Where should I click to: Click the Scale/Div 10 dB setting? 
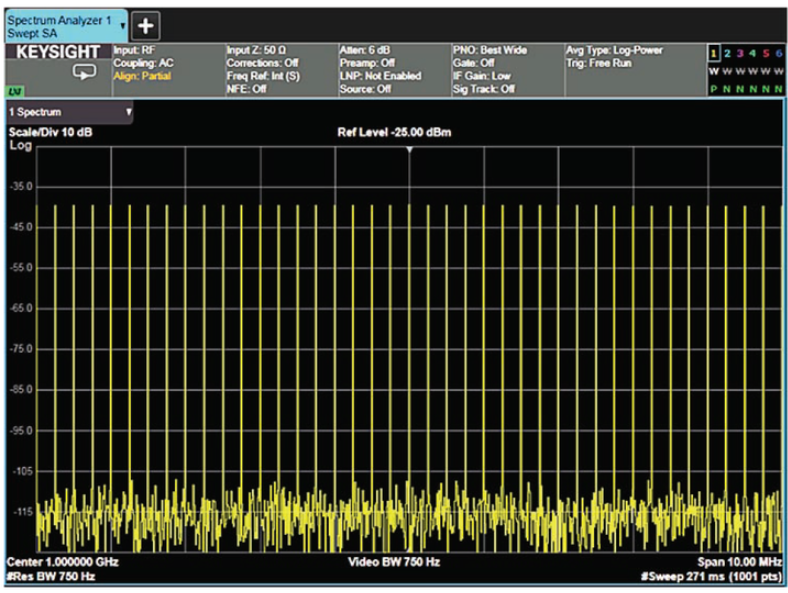(50, 133)
